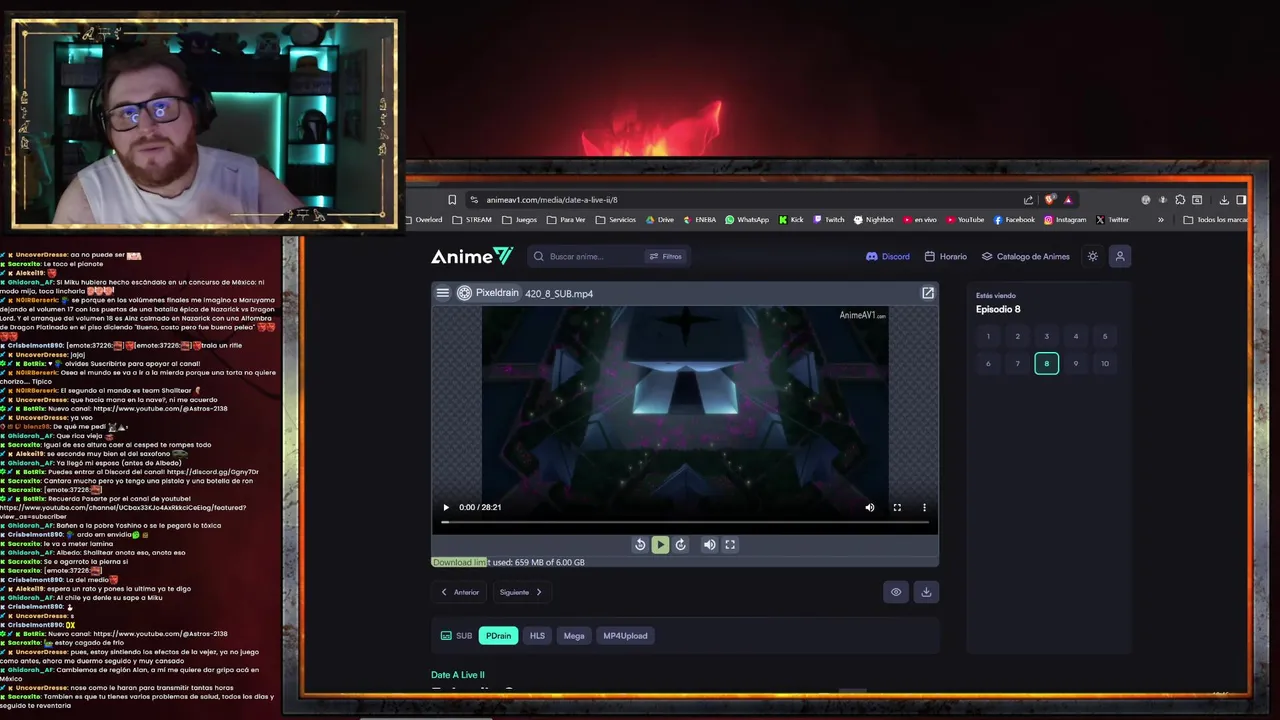Click the video progress bar

pyautogui.click(x=685, y=522)
